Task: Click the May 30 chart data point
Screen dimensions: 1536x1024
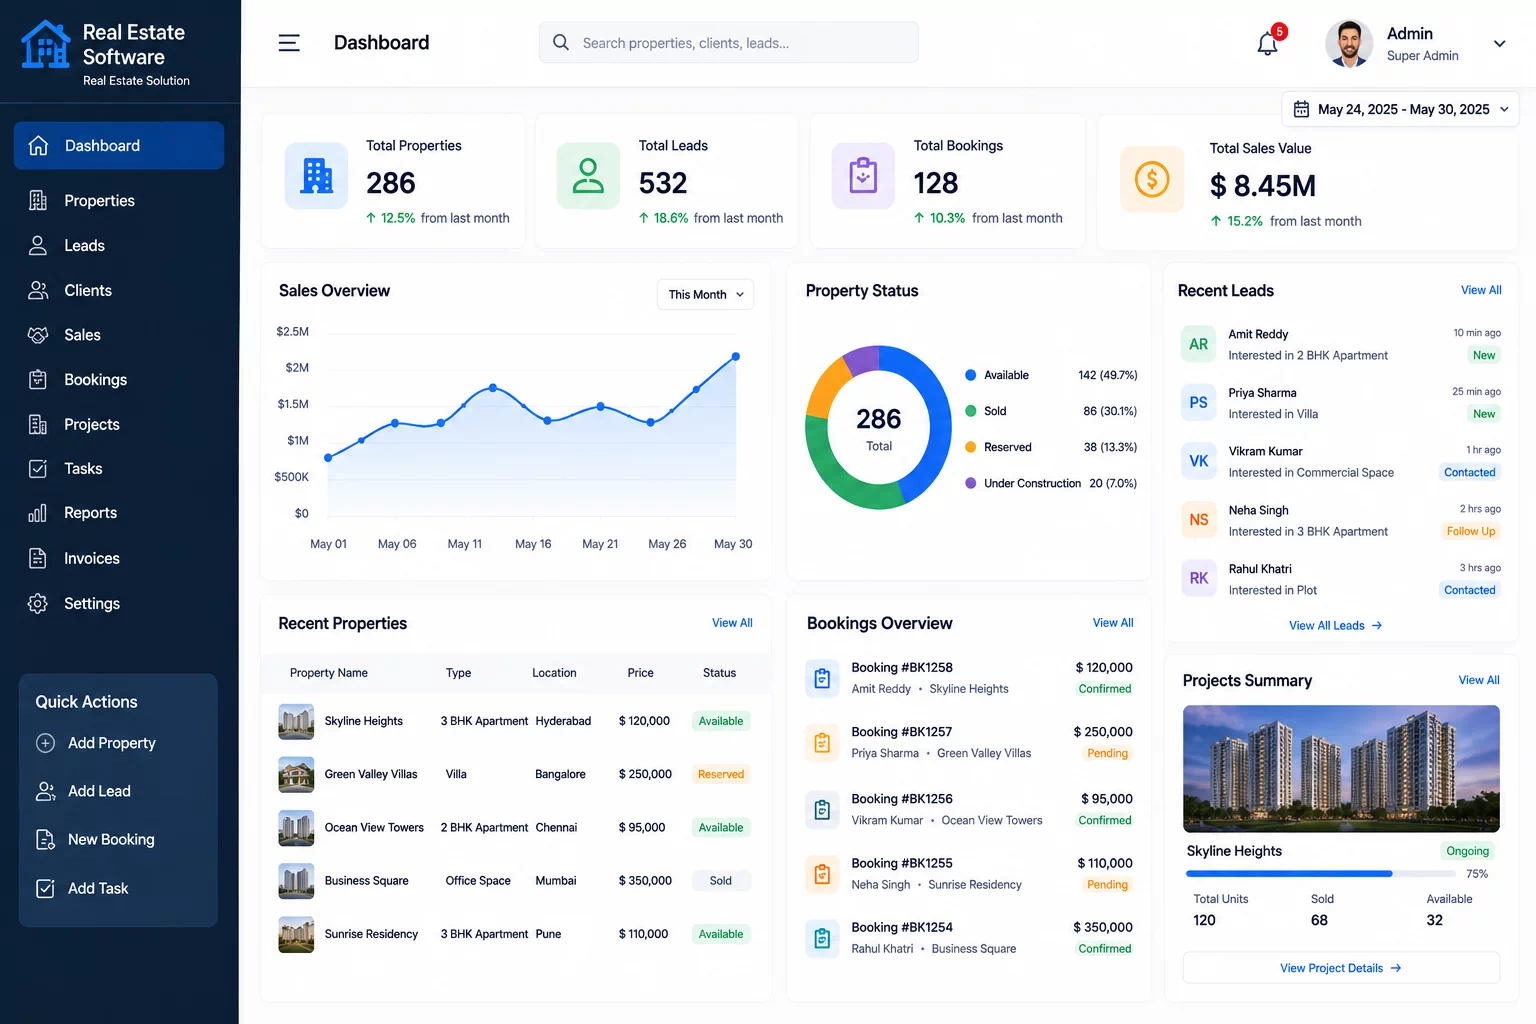Action: coord(736,356)
